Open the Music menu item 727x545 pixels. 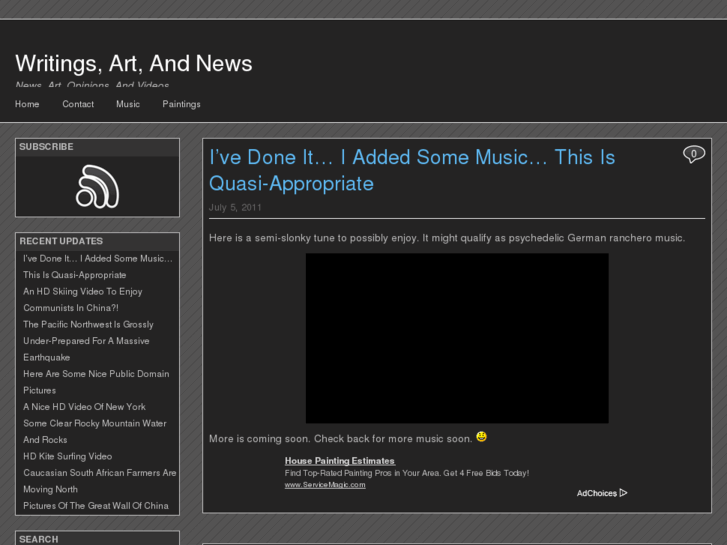(x=128, y=104)
